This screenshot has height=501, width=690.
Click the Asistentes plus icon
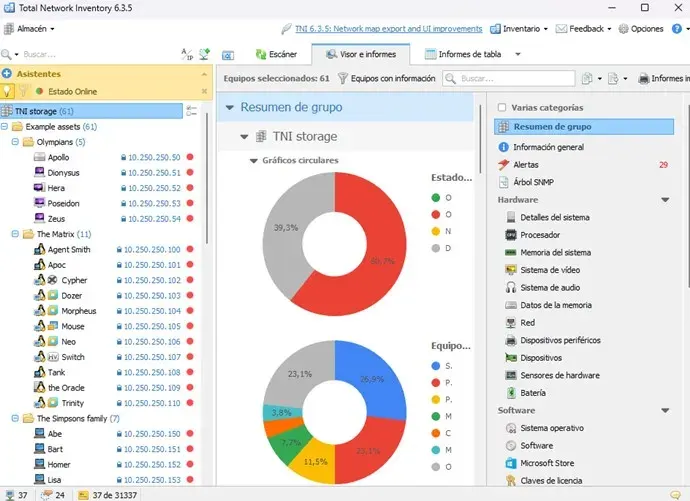(x=7, y=73)
